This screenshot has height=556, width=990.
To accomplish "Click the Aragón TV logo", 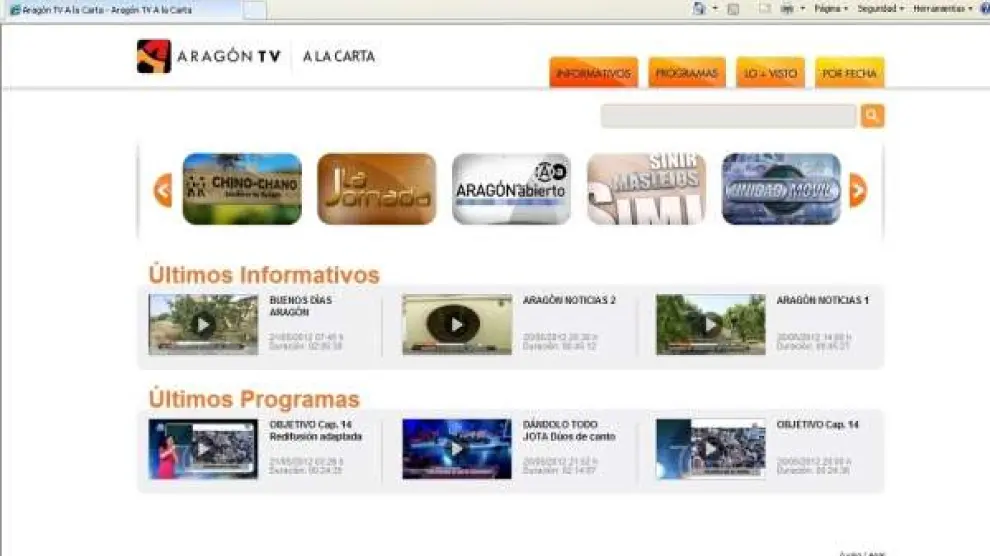I will coord(209,57).
